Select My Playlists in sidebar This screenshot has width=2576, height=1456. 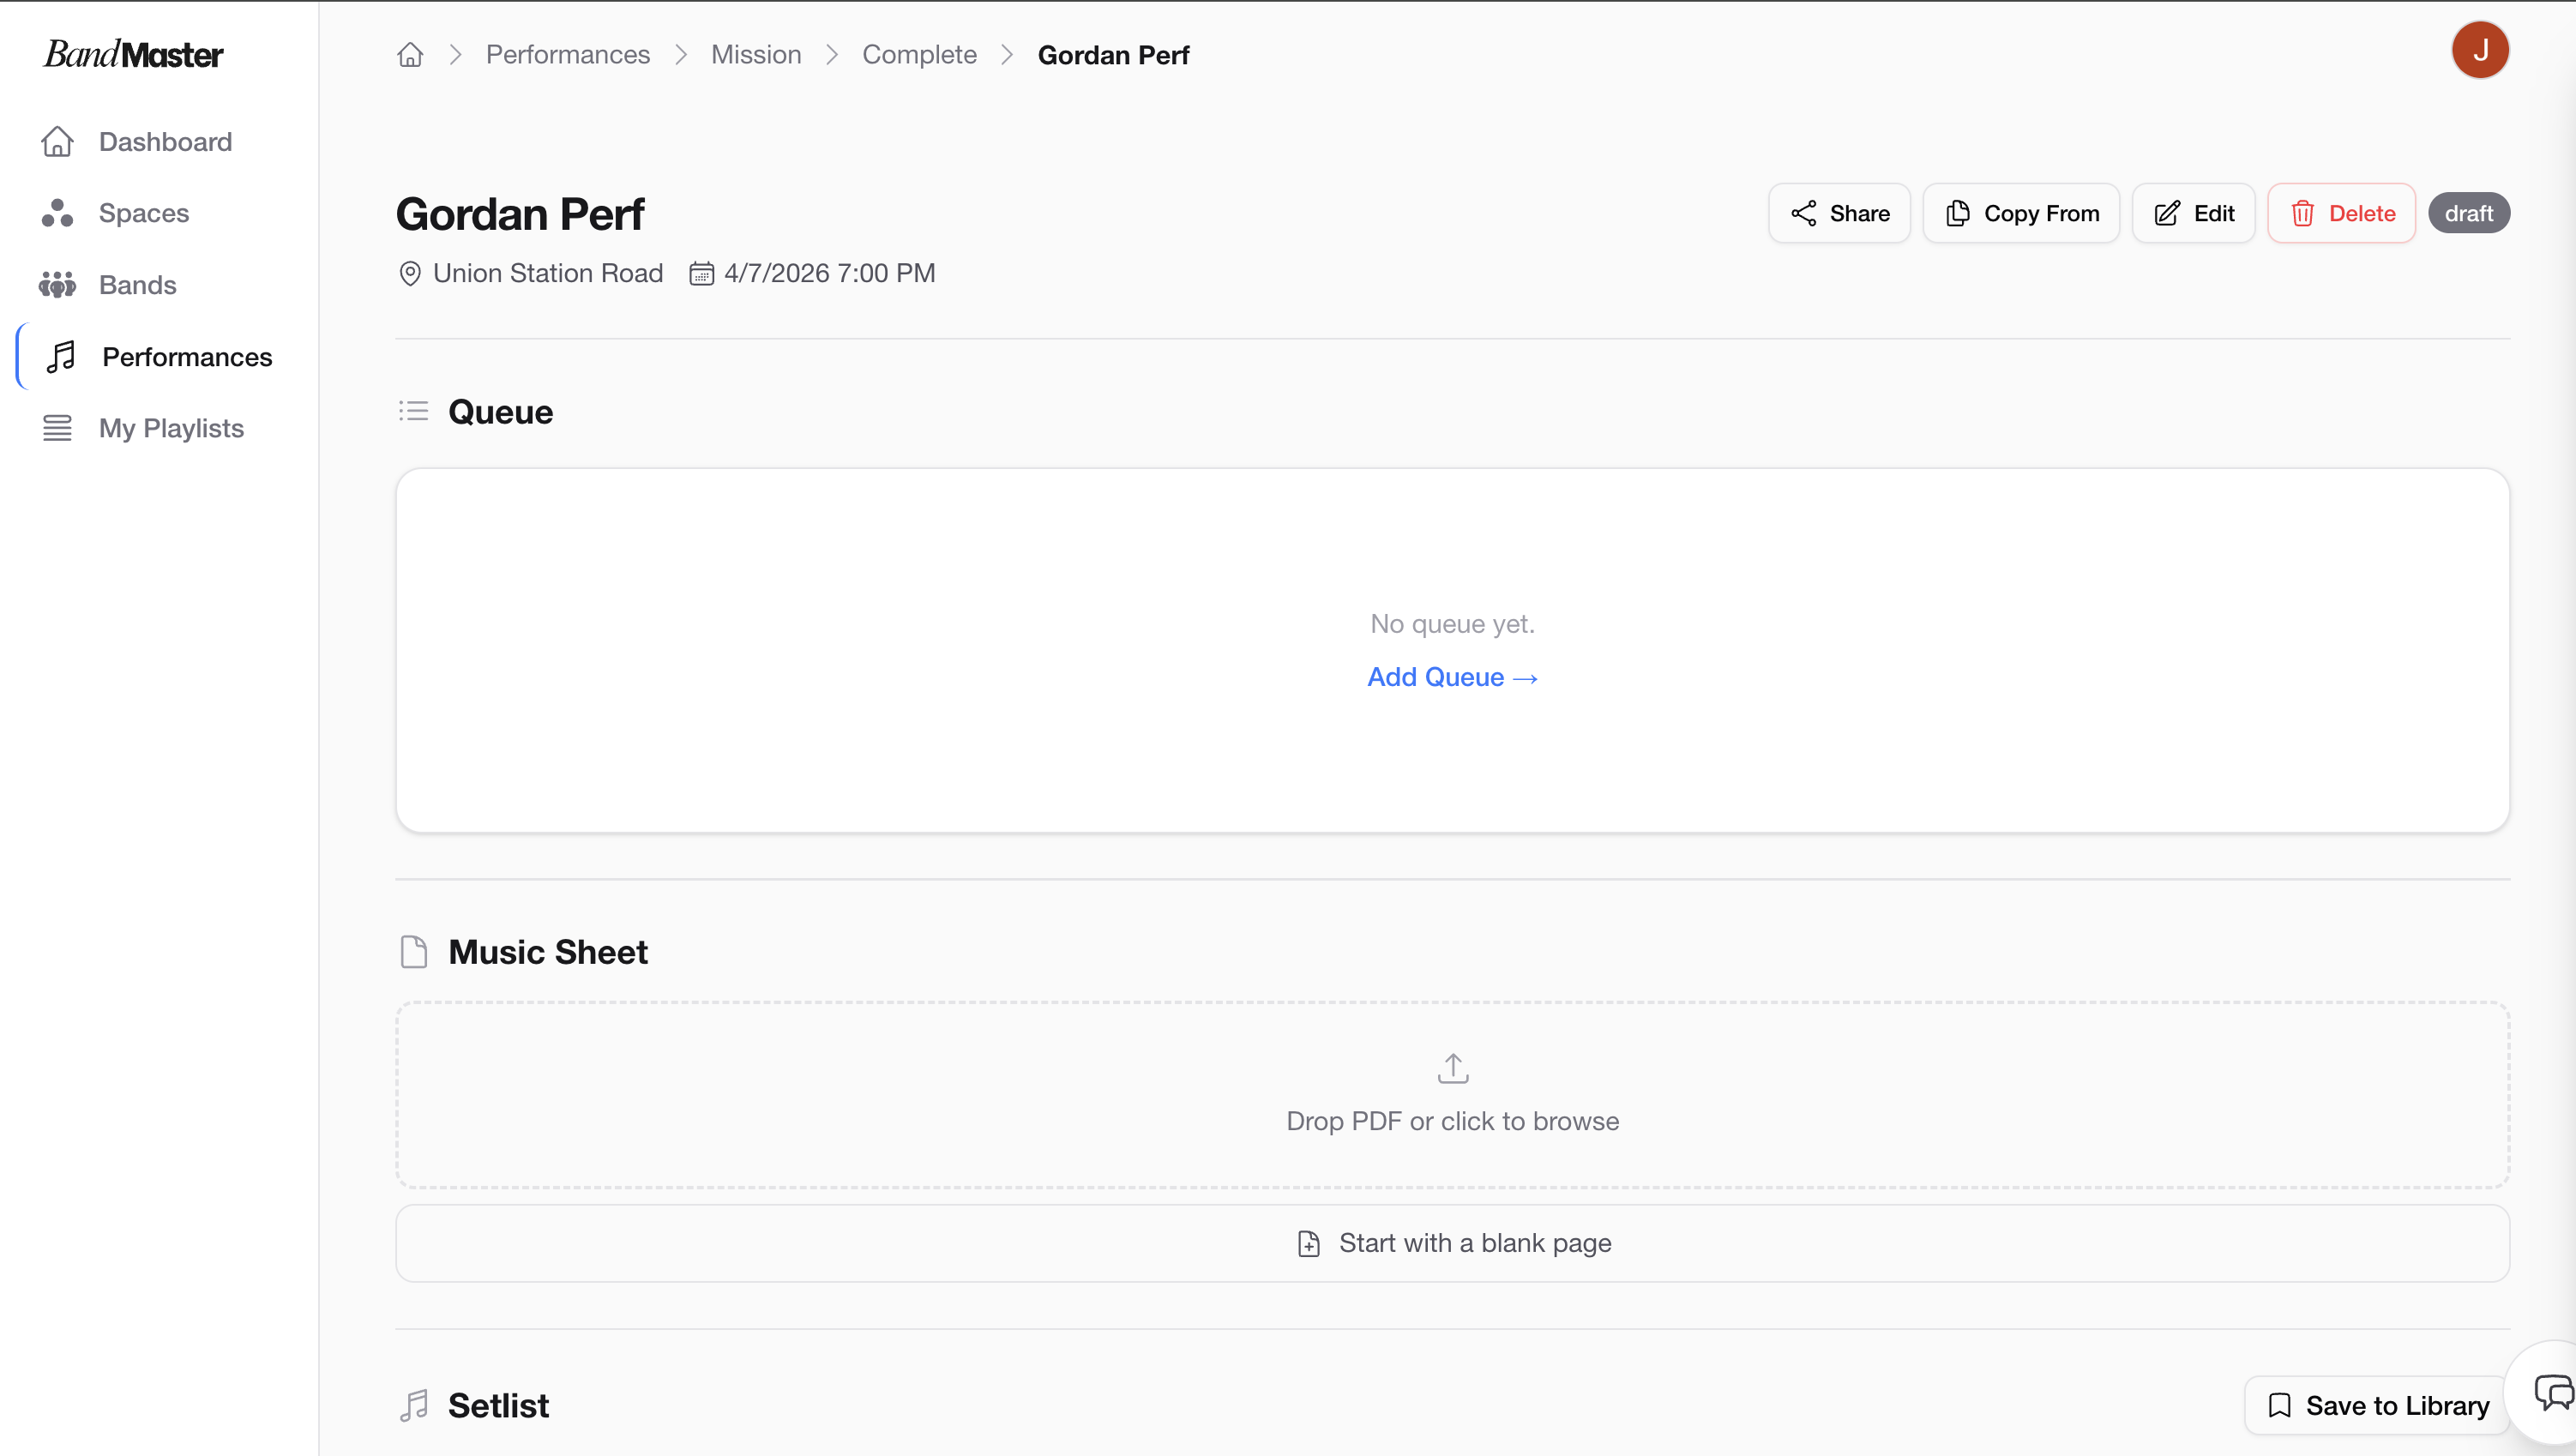point(171,428)
